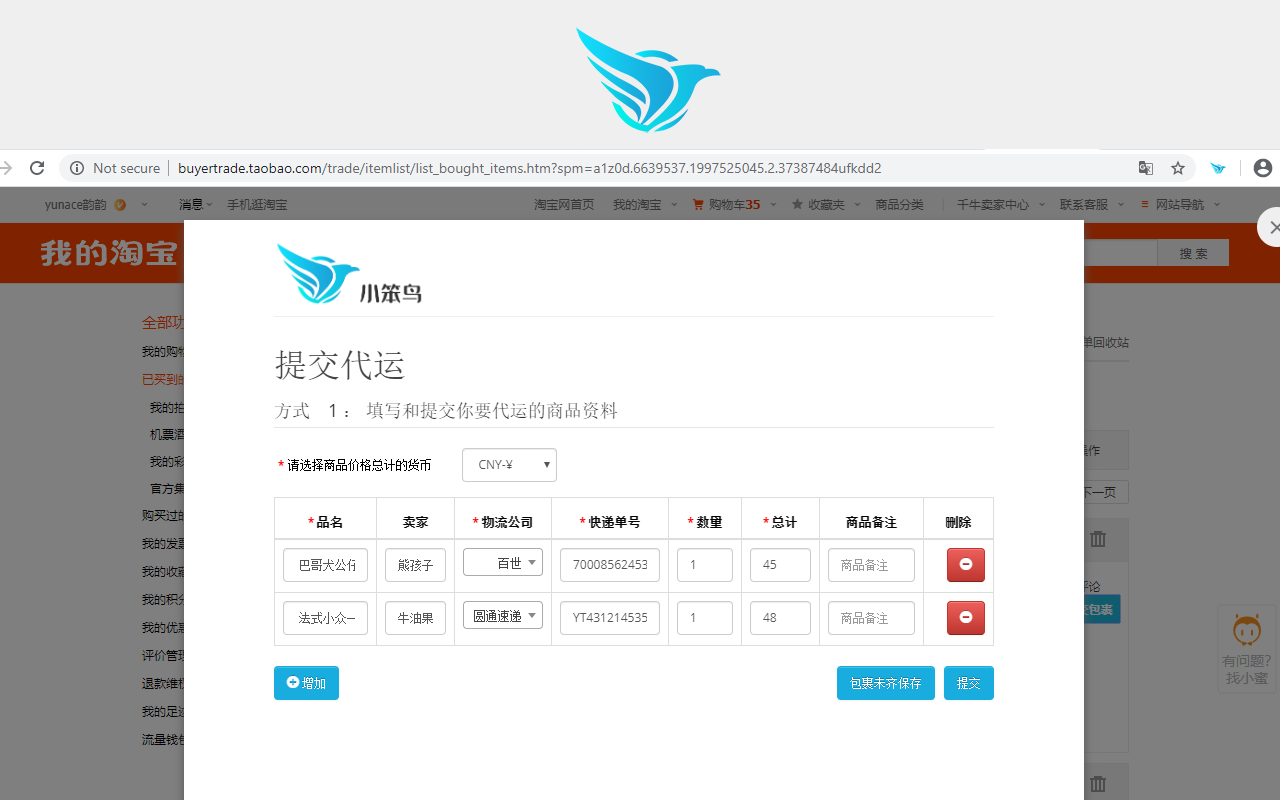The height and width of the screenshot is (800, 1280).
Task: Click the translate page icon in address bar
Action: coord(1146,168)
